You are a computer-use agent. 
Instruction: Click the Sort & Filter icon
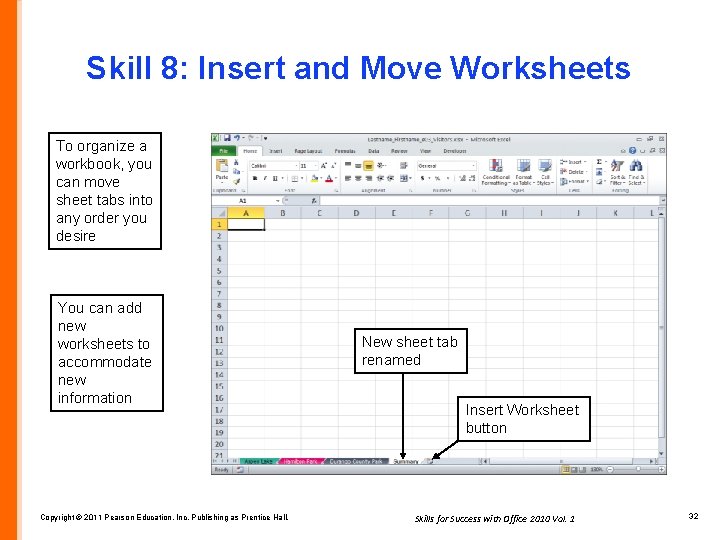[x=617, y=165]
